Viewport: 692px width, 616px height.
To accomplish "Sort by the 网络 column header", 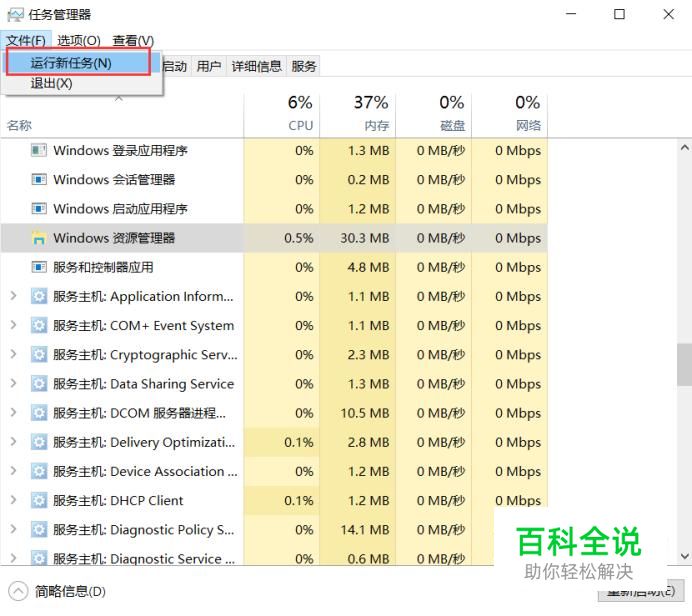I will [x=509, y=116].
